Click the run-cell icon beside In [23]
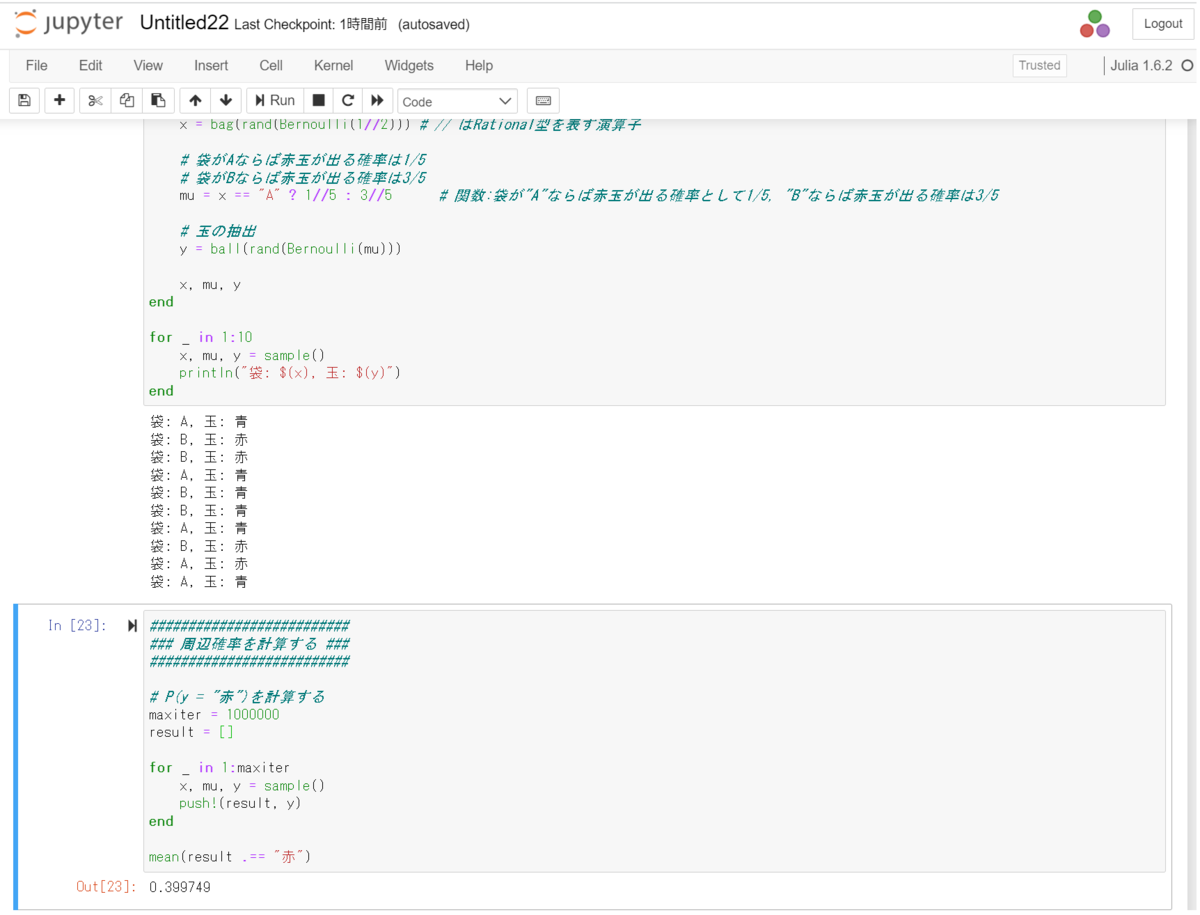Image resolution: width=1200 pixels, height=915 pixels. point(132,626)
